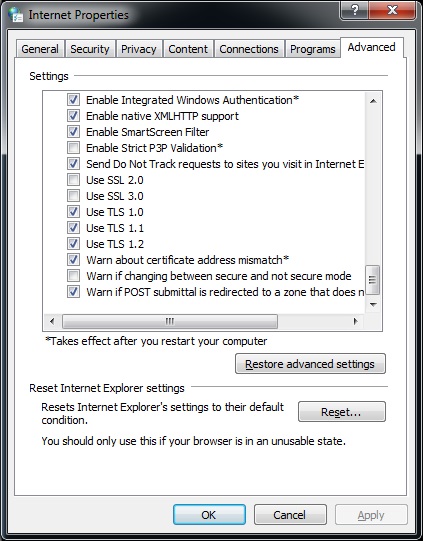Click the horizontal scroll right arrow
The image size is (423, 541).
(356, 322)
